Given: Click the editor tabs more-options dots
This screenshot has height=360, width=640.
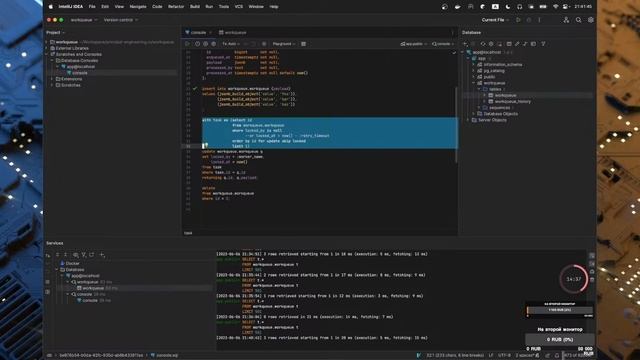Looking at the screenshot, I should [x=452, y=32].
